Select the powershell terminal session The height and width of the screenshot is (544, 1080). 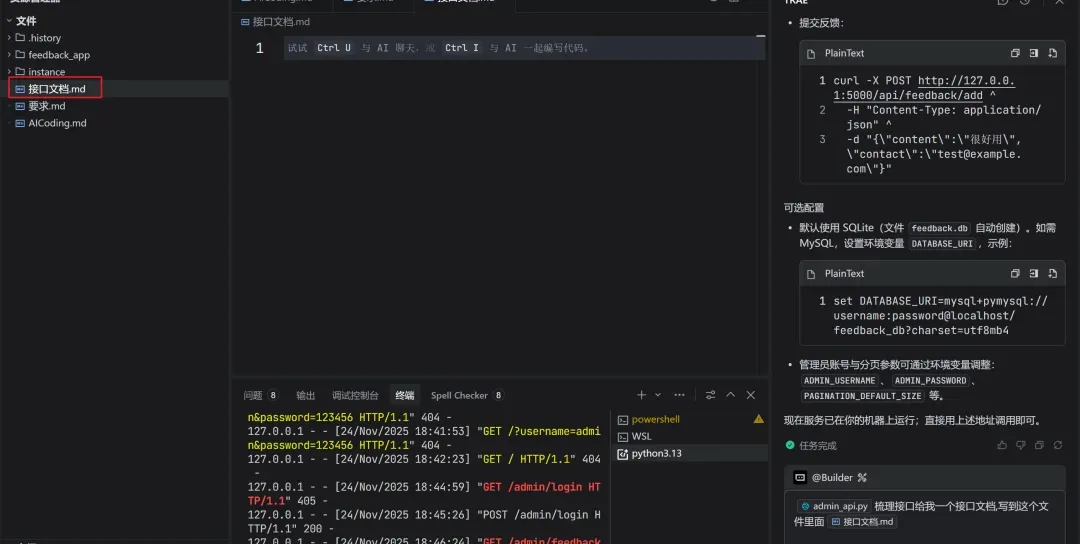click(655, 419)
